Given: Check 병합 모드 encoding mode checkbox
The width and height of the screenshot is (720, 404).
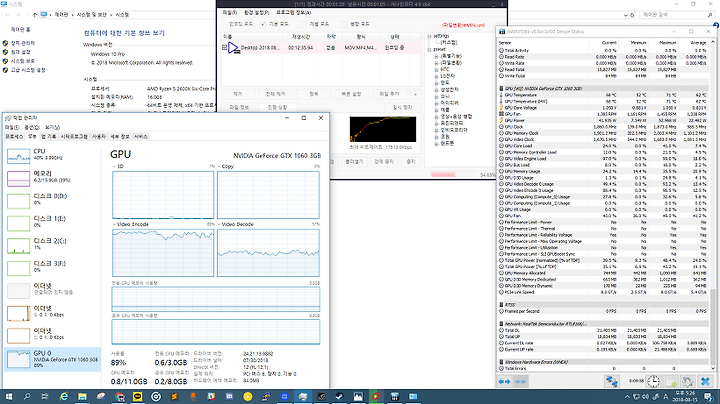Looking at the screenshot, I should (x=344, y=24).
